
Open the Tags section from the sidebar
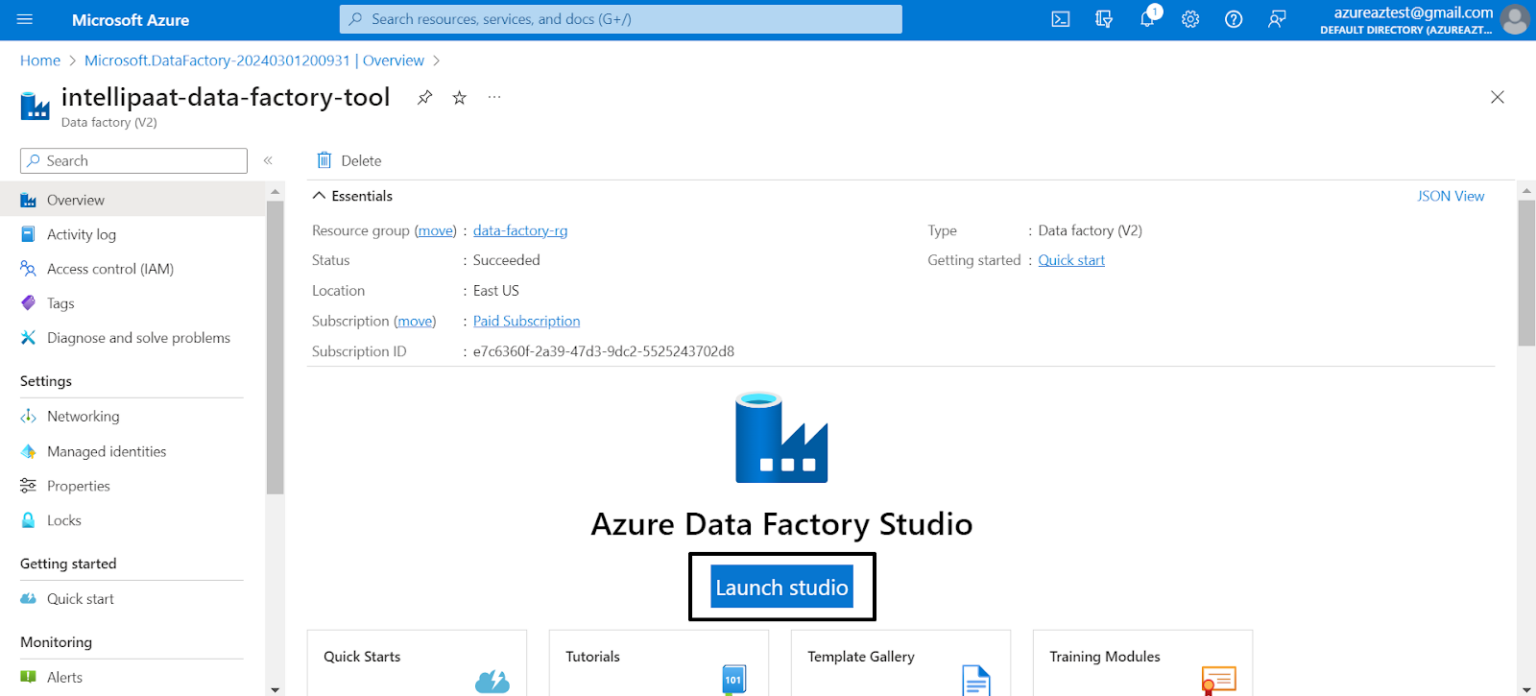click(x=30, y=303)
